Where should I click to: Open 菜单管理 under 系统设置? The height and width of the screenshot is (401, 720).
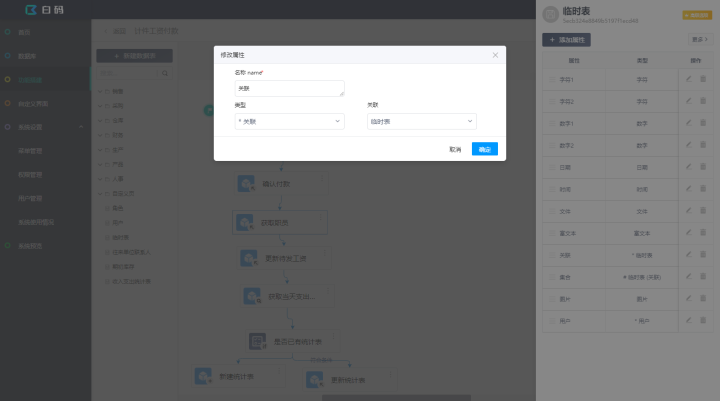(30, 151)
